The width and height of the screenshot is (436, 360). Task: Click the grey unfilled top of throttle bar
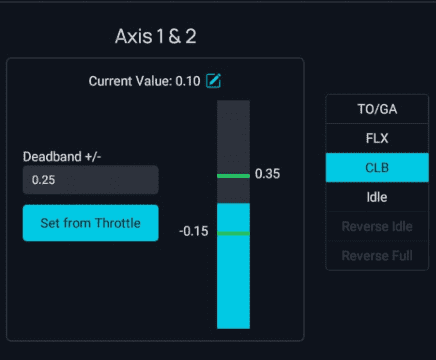point(233,137)
